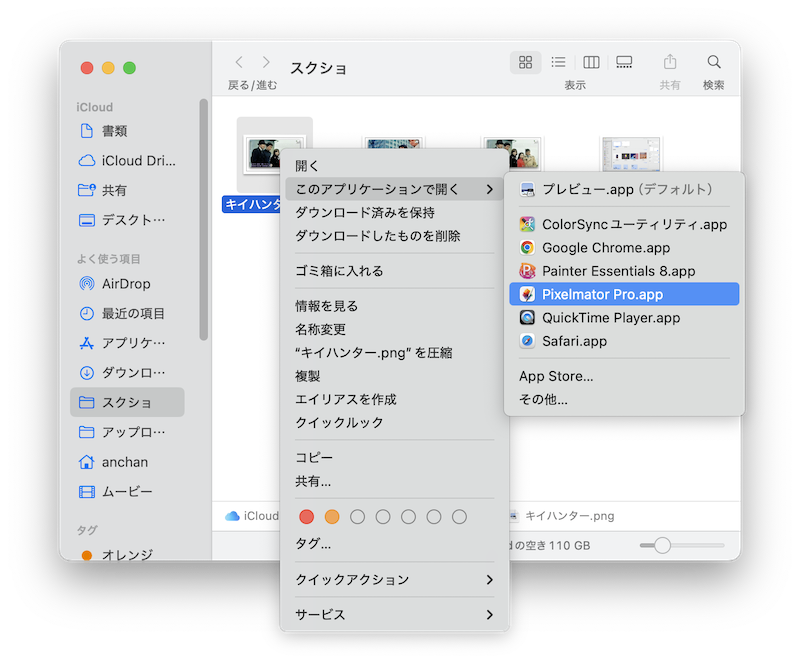800x660 pixels.
Task: Open with Google Chrome.app
Action: coord(624,248)
